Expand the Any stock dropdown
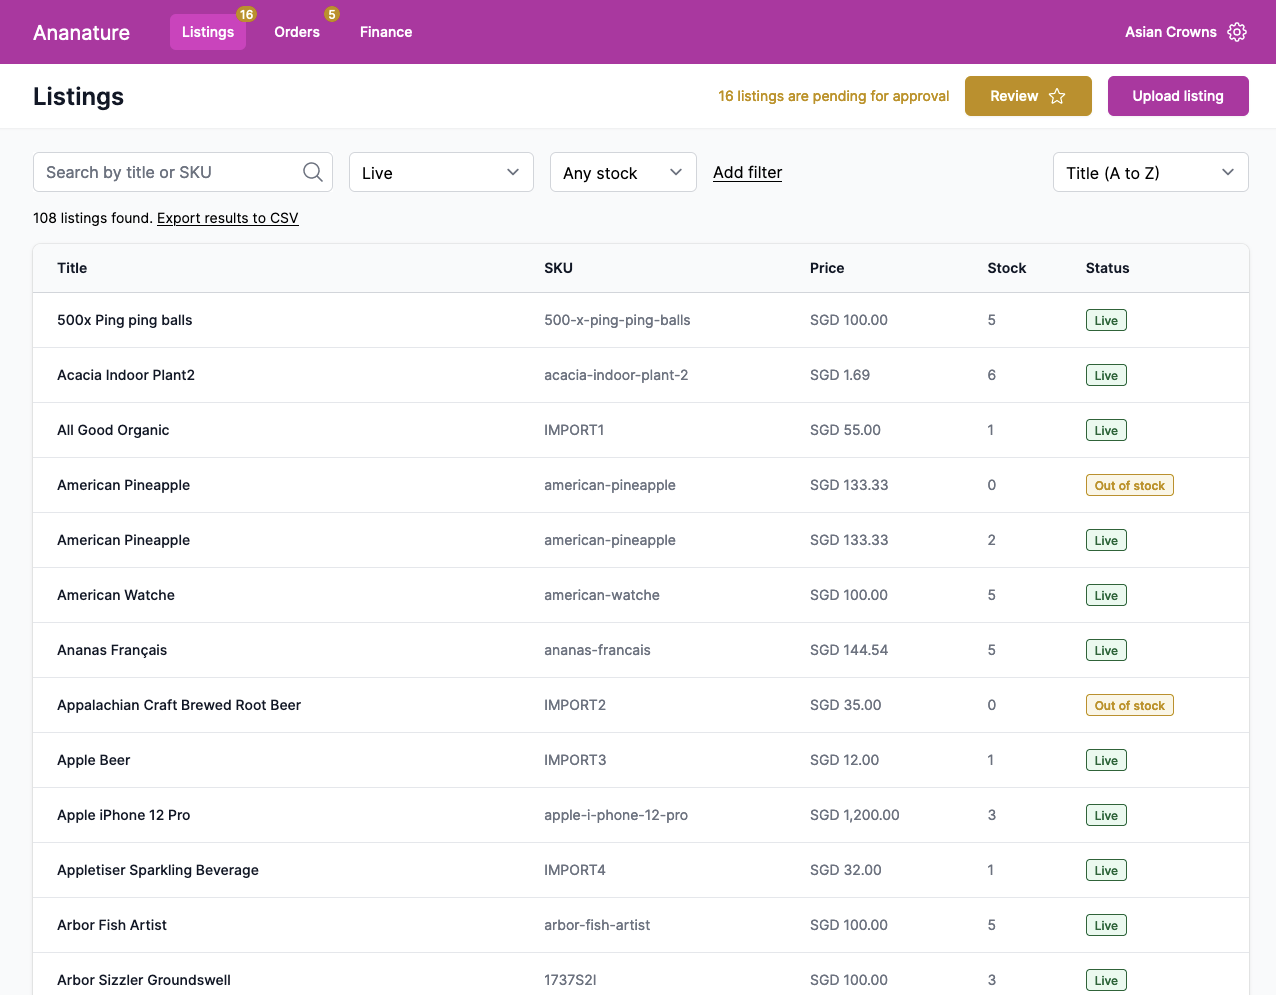Image resolution: width=1276 pixels, height=995 pixels. 622,172
